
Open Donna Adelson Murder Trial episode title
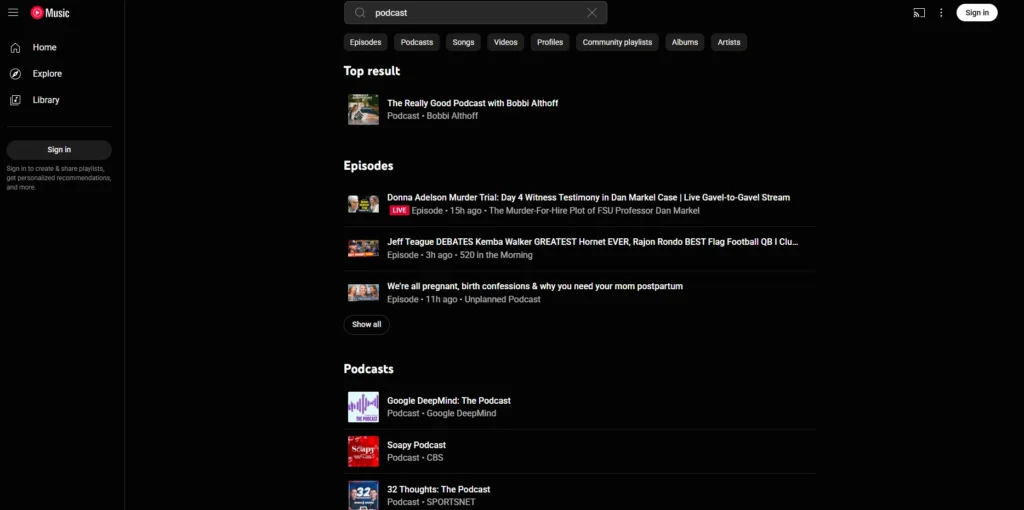(x=588, y=197)
